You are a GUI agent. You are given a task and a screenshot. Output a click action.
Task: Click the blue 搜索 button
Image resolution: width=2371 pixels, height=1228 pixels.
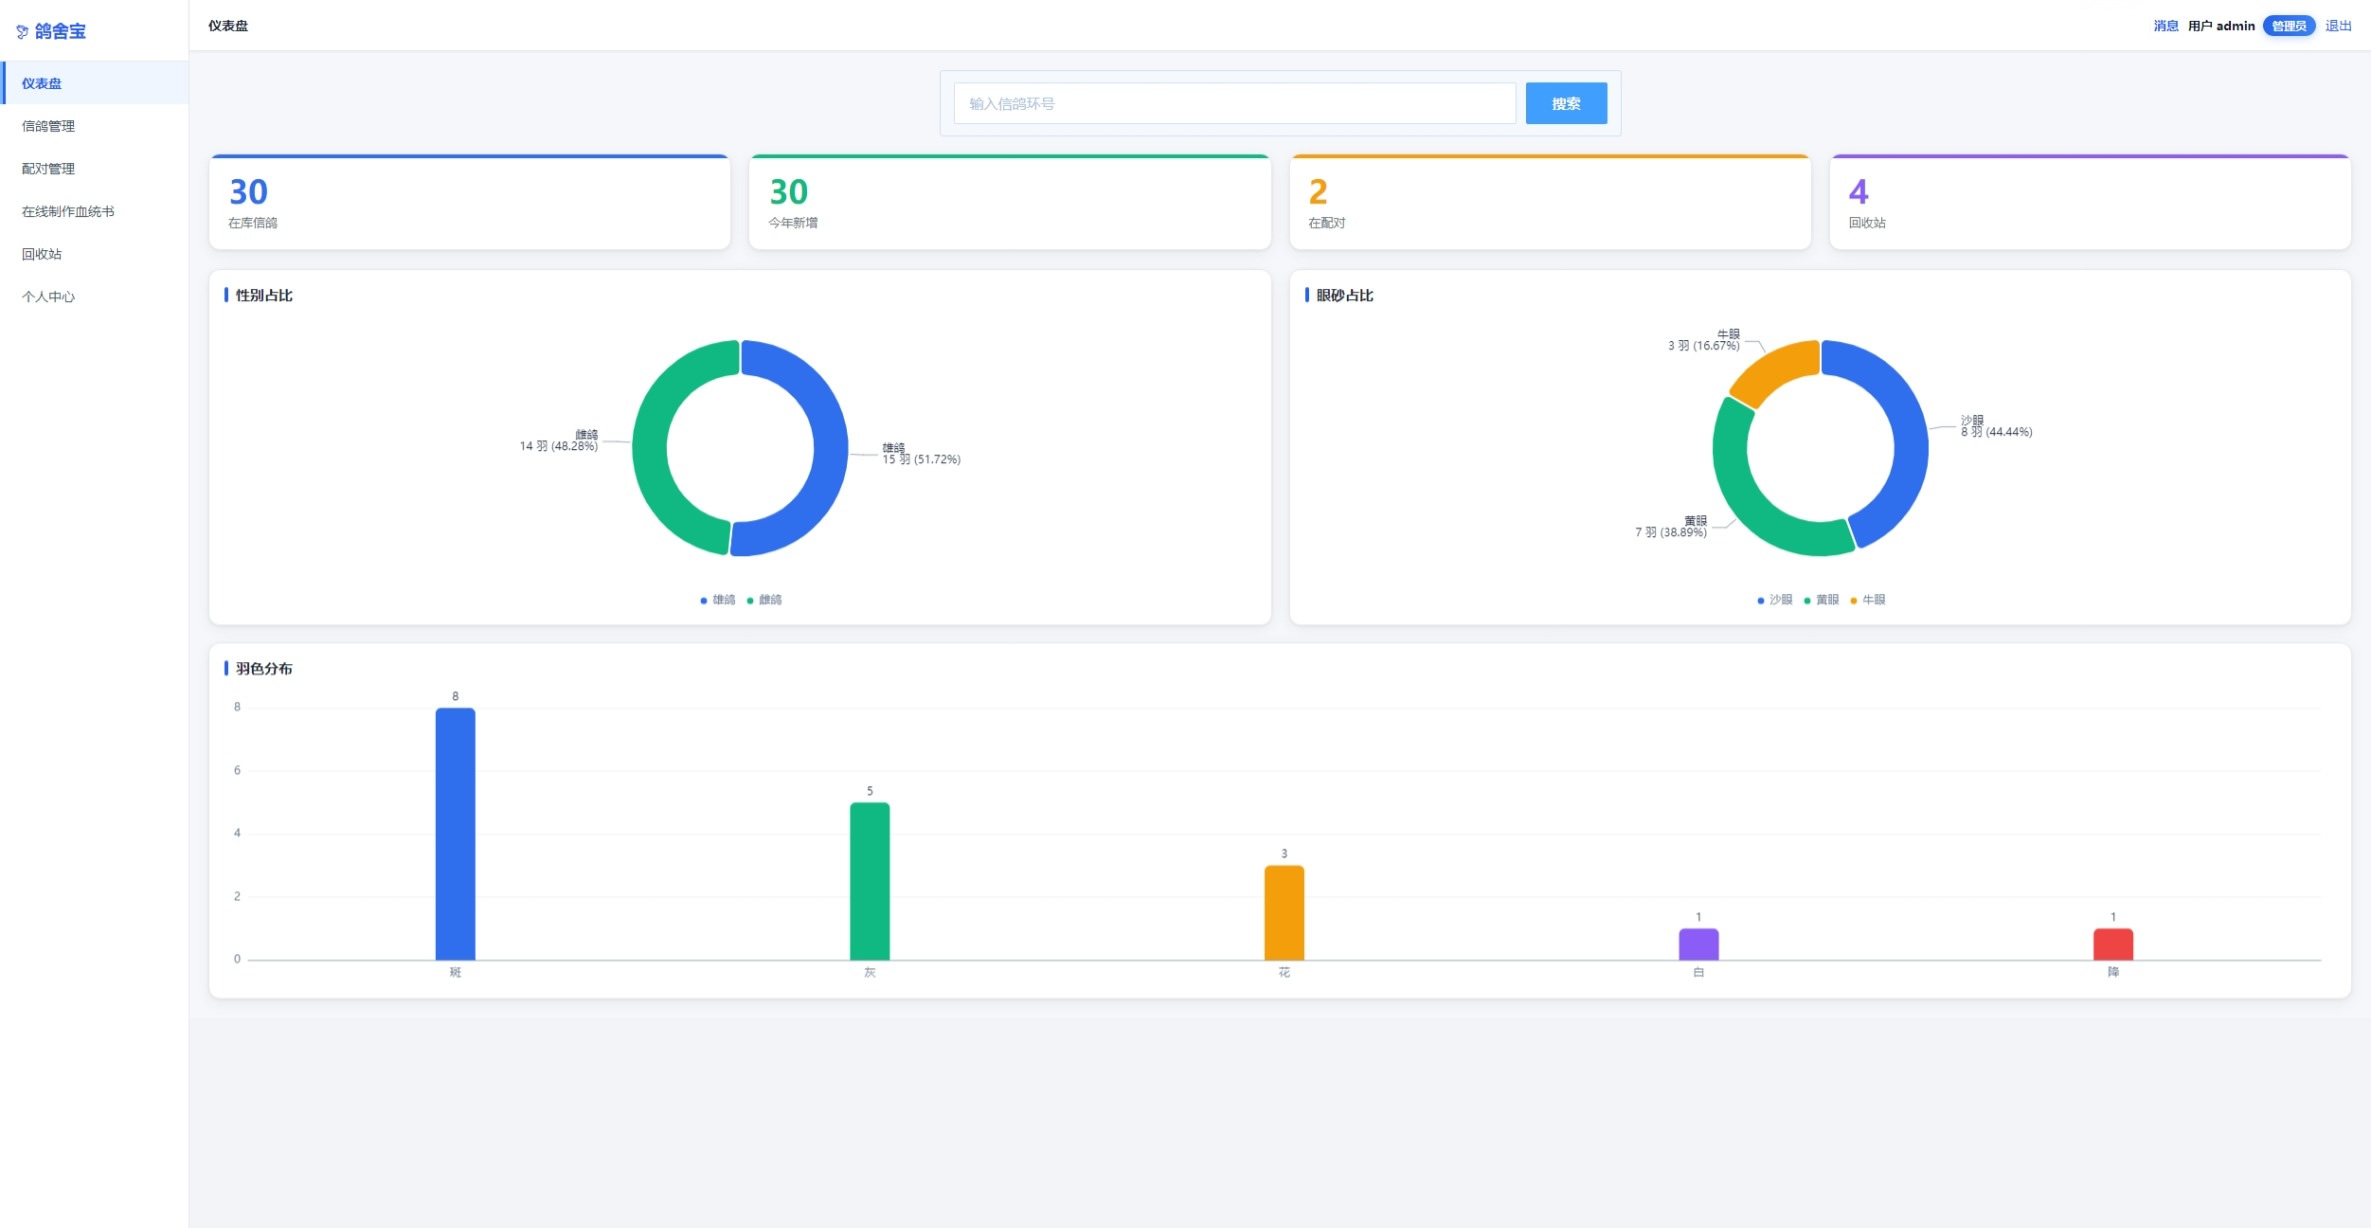click(1566, 104)
